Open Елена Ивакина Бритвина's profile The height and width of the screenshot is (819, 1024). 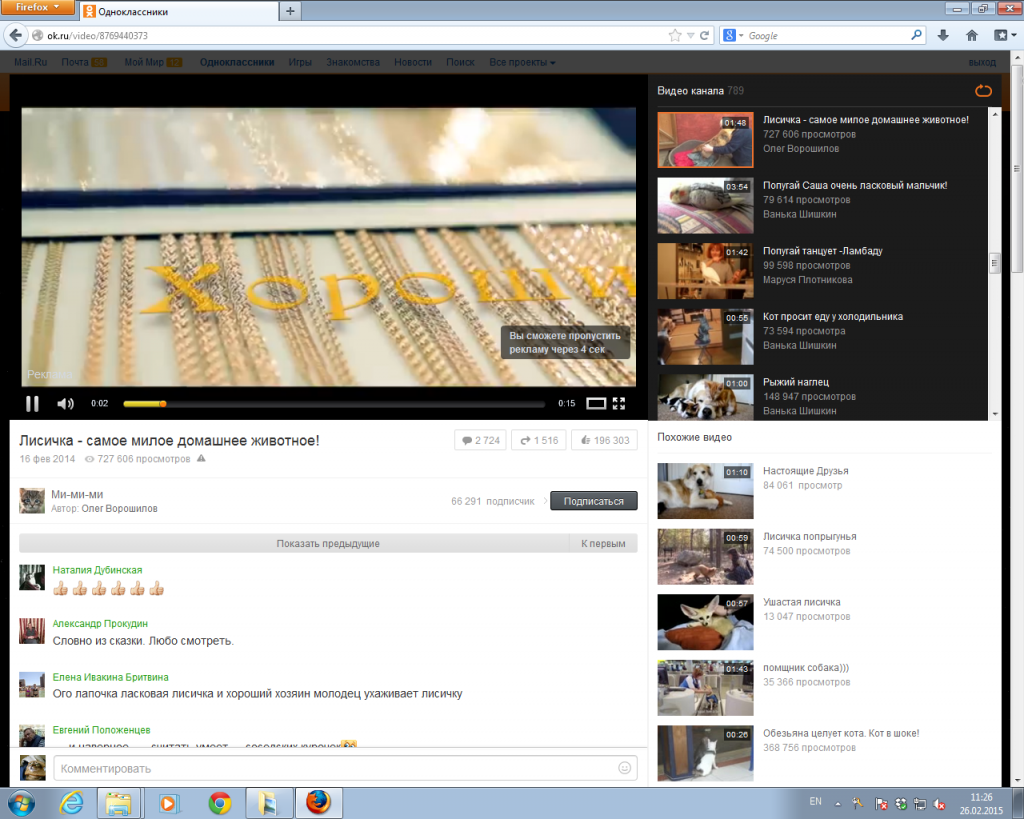[x=110, y=677]
